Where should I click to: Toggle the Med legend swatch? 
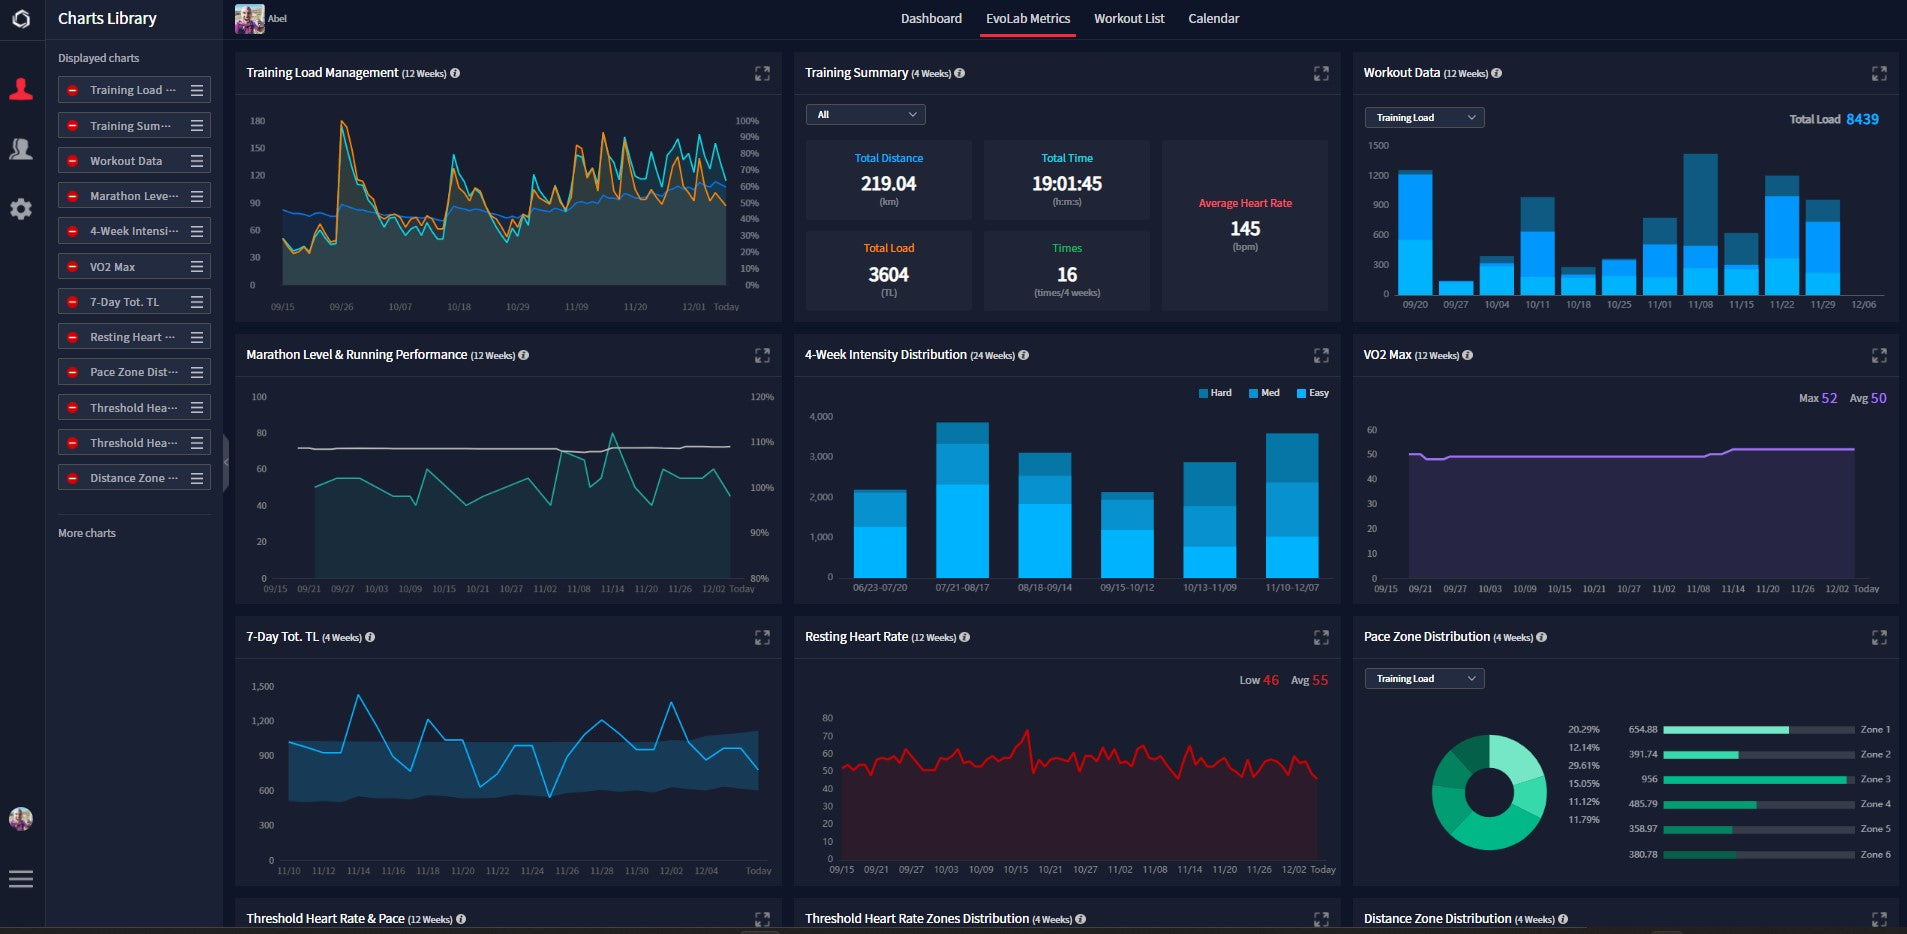(x=1253, y=393)
